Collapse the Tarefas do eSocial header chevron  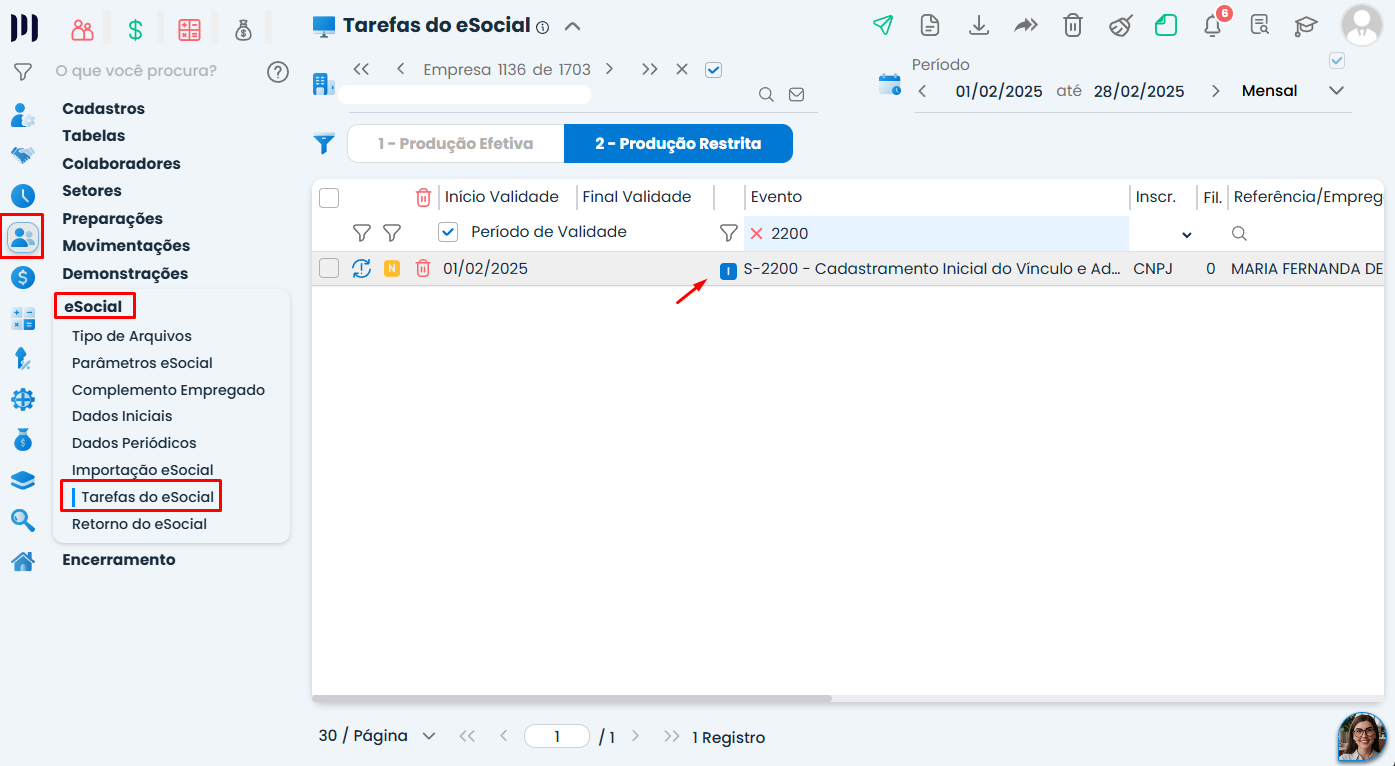pyautogui.click(x=572, y=27)
